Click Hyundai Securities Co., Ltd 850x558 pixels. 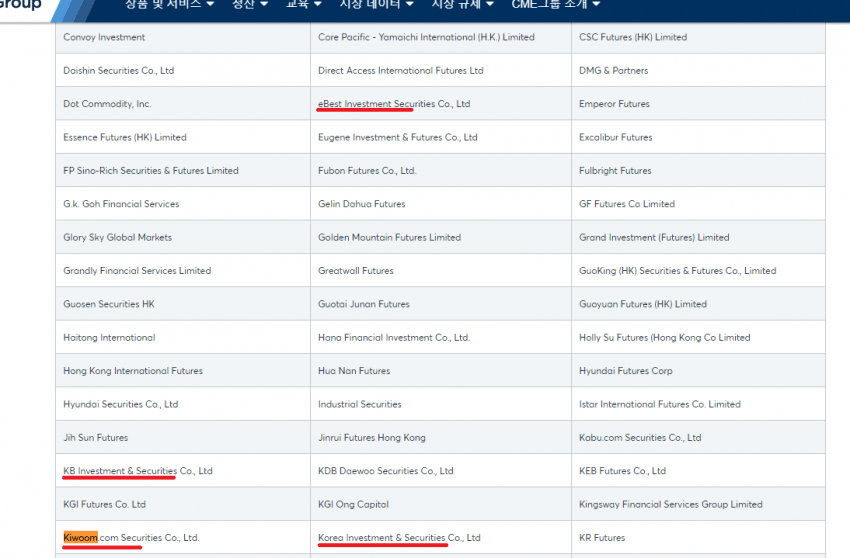tap(120, 404)
